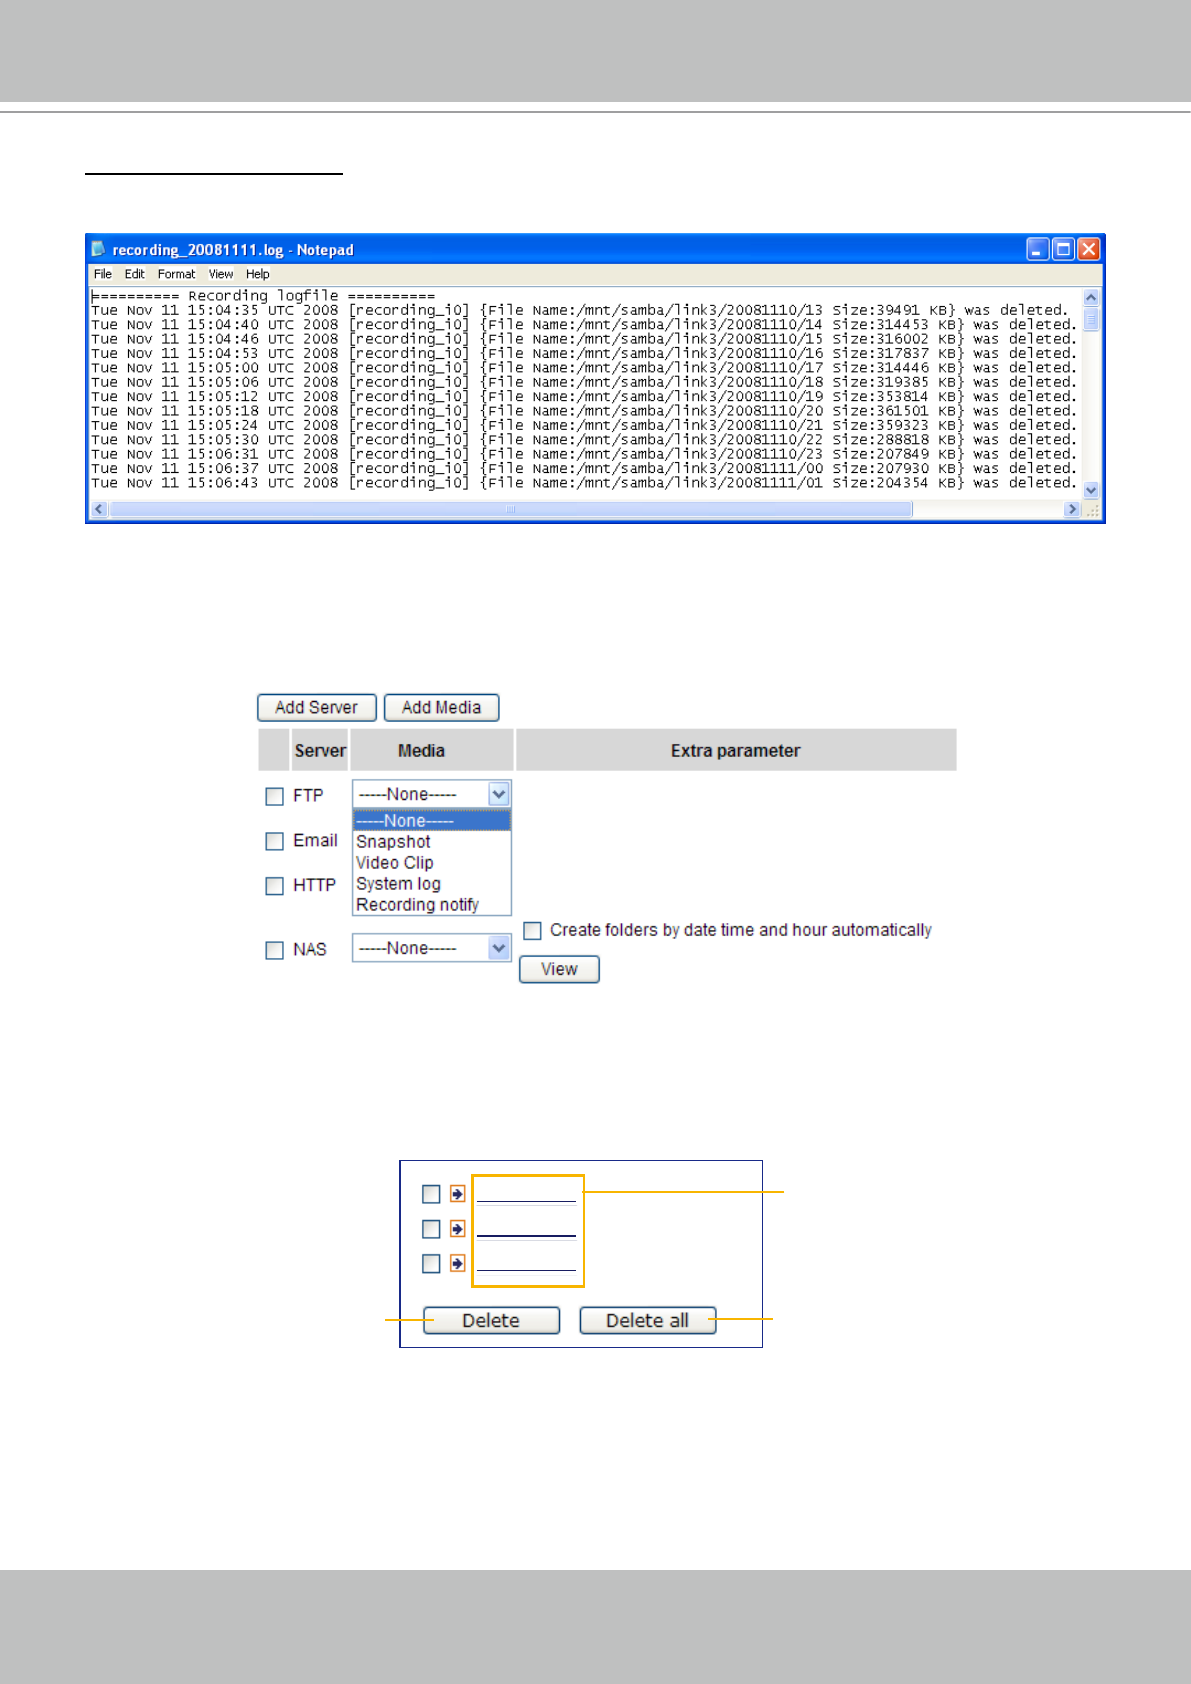The width and height of the screenshot is (1191, 1684).
Task: Click Notepad horizontal scrollbar right arrow
Action: 1072,509
